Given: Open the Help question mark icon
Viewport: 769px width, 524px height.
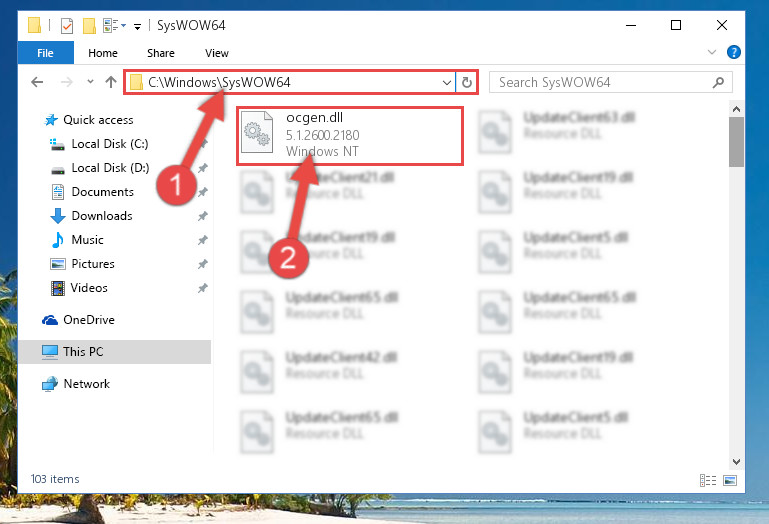Looking at the screenshot, I should pos(734,52).
